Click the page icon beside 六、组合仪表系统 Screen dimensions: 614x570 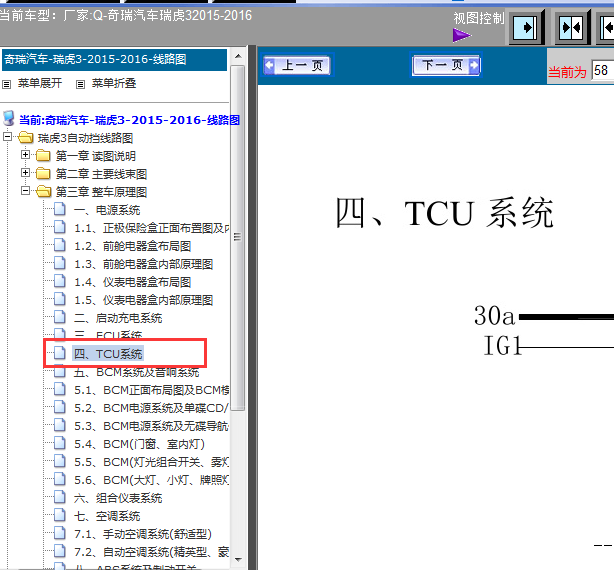[60, 497]
